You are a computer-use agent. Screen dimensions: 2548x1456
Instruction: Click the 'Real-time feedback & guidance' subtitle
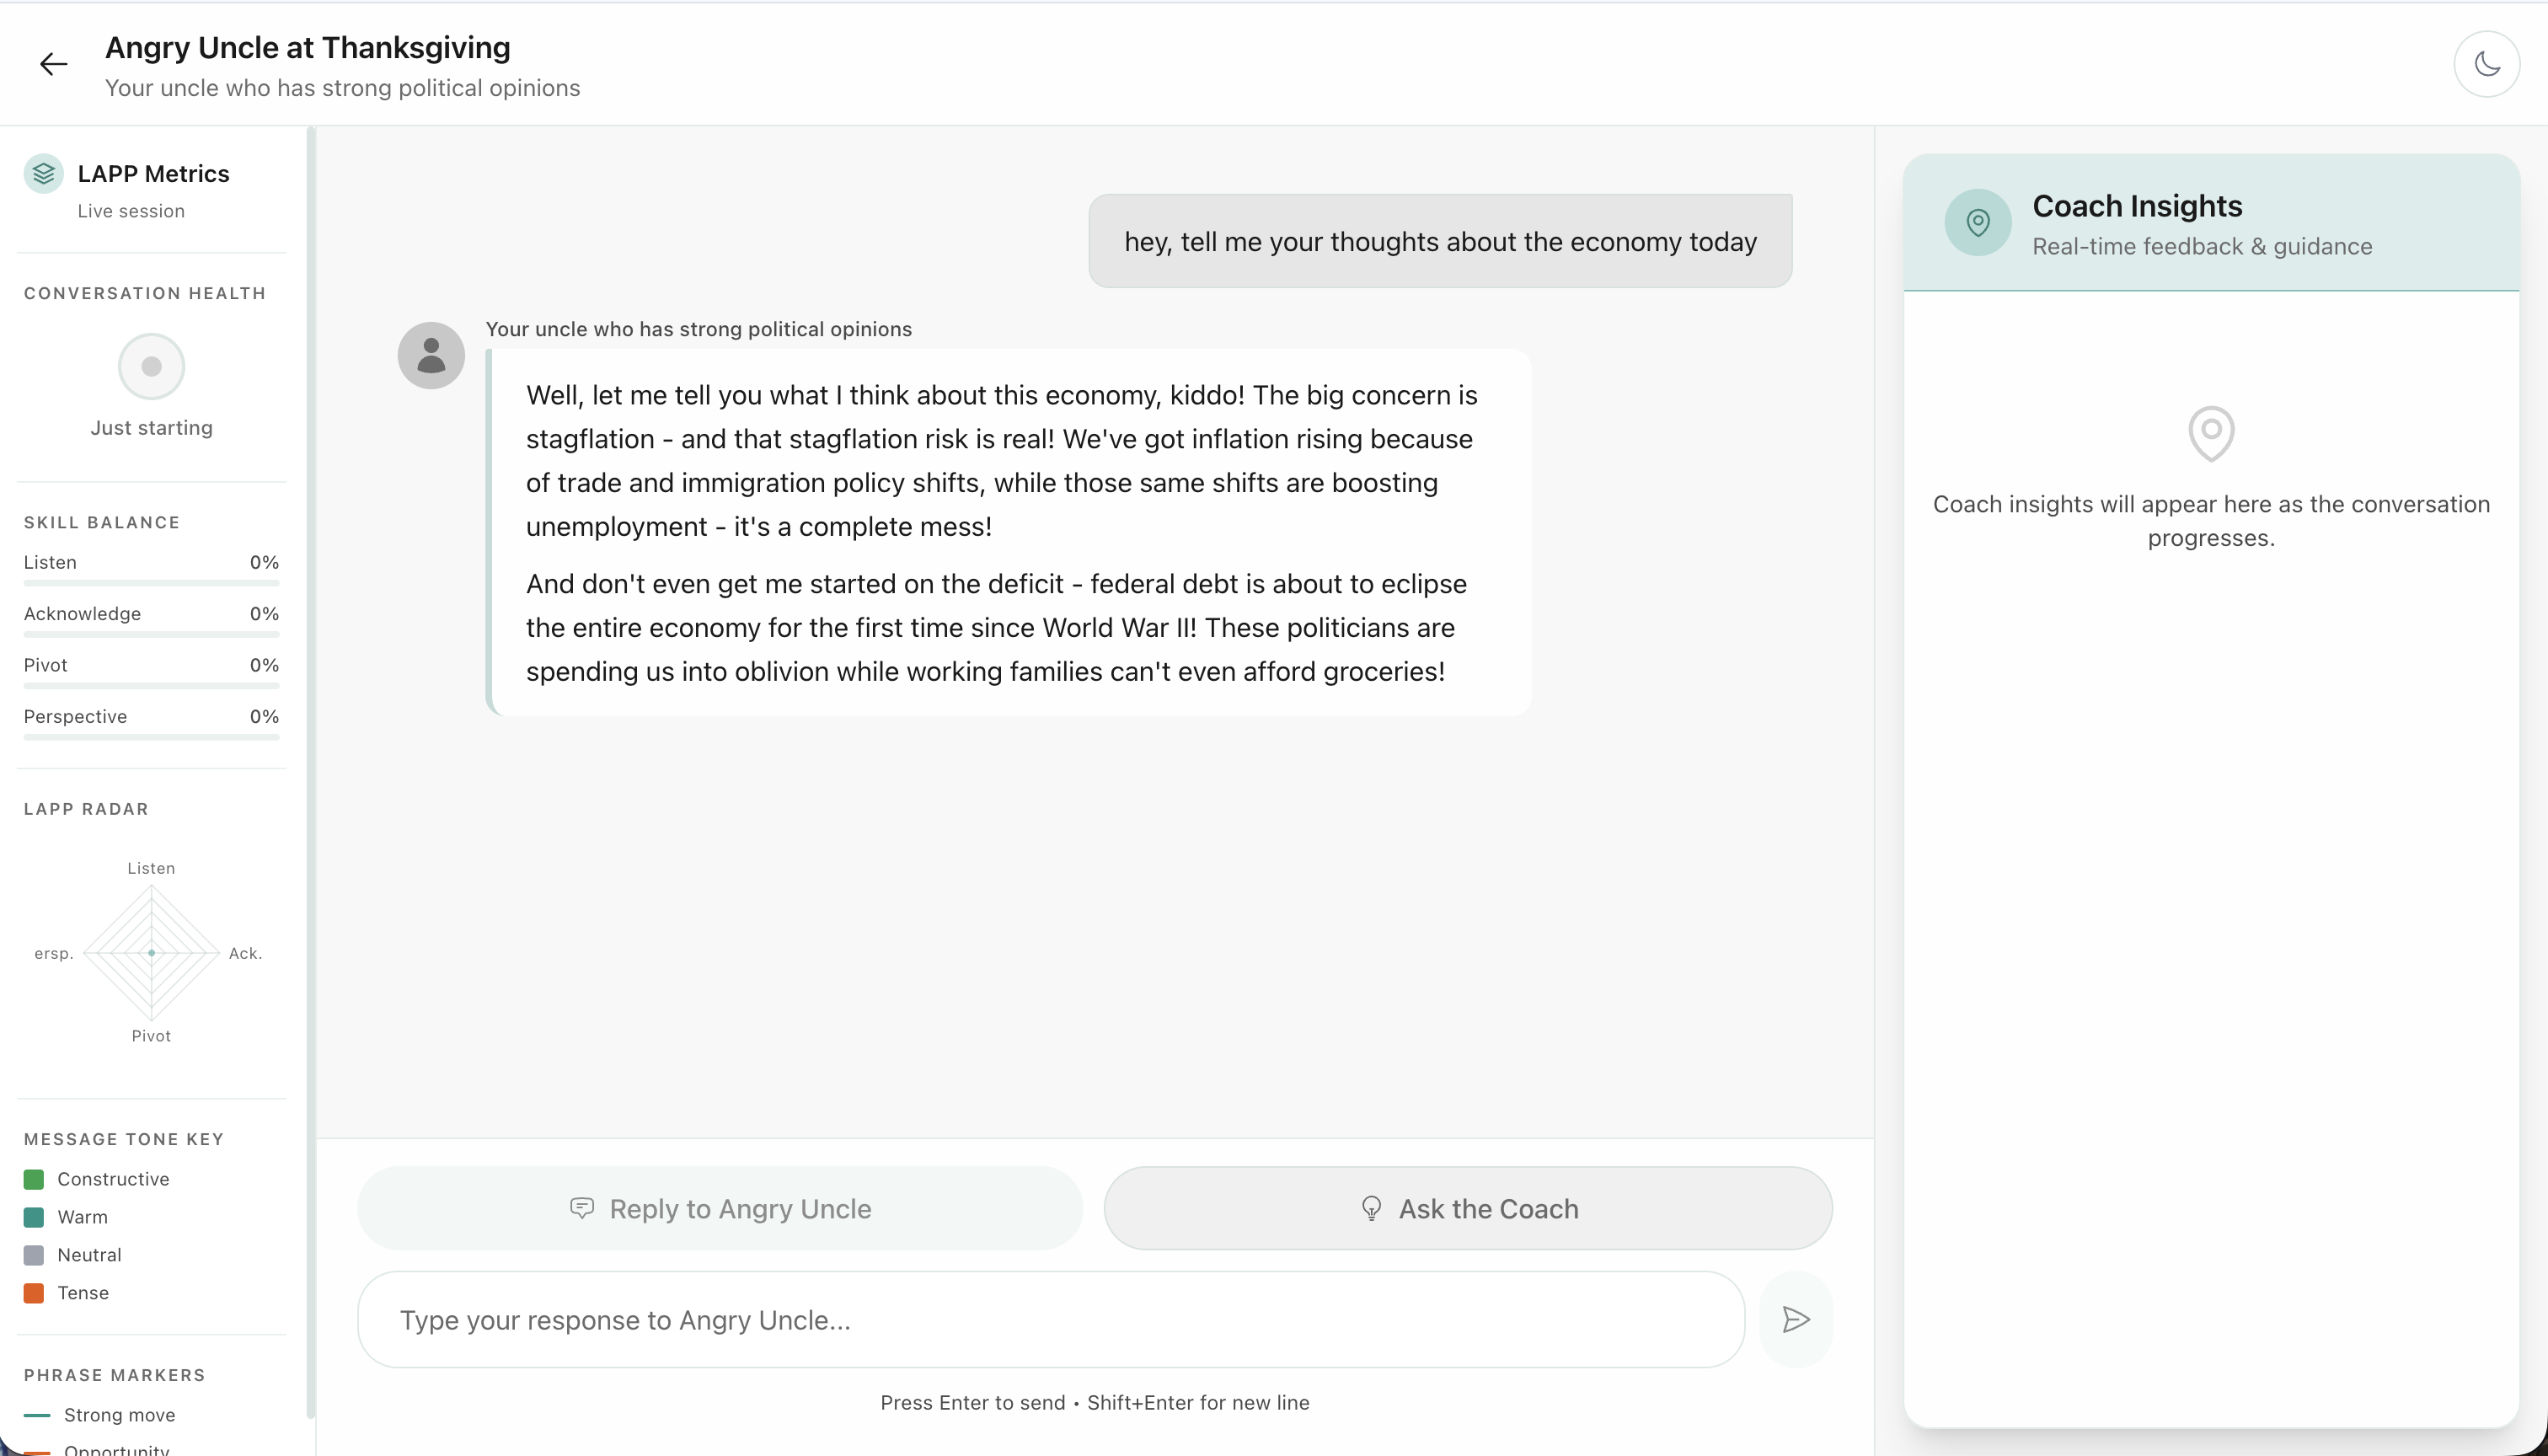point(2202,247)
